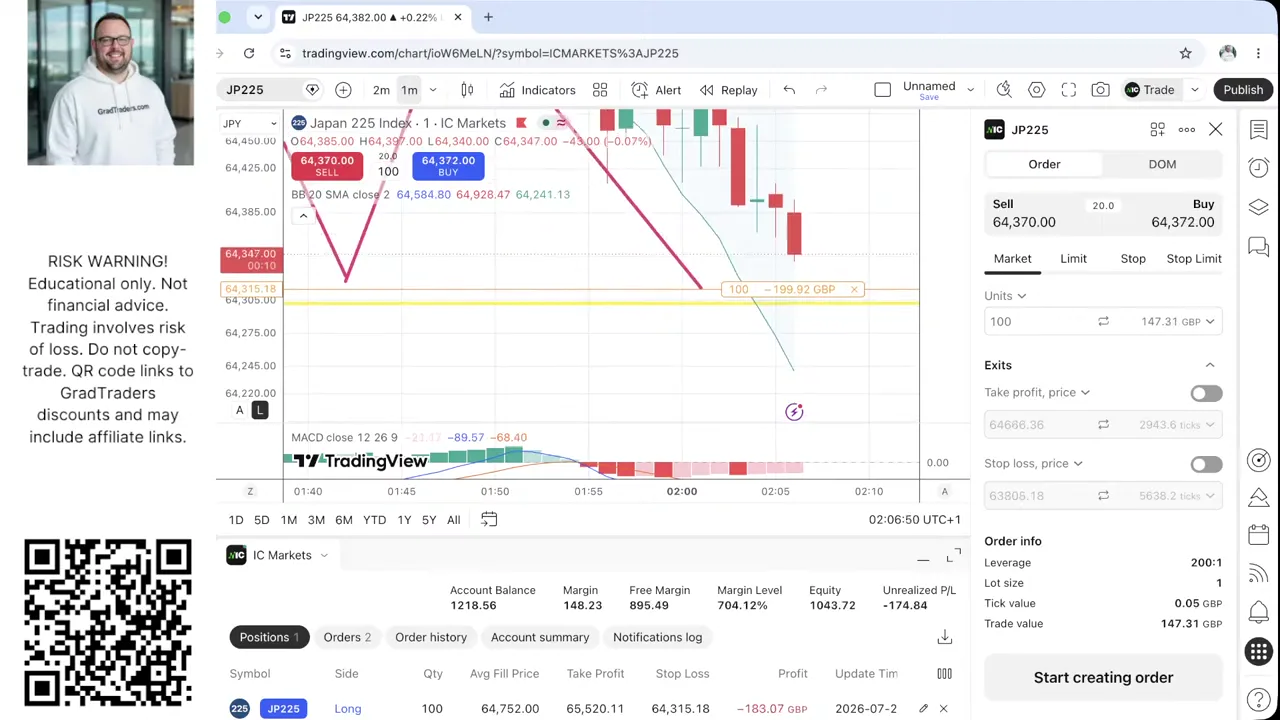Take a chart snapshot with camera icon
The image size is (1280, 720).
point(1100,90)
